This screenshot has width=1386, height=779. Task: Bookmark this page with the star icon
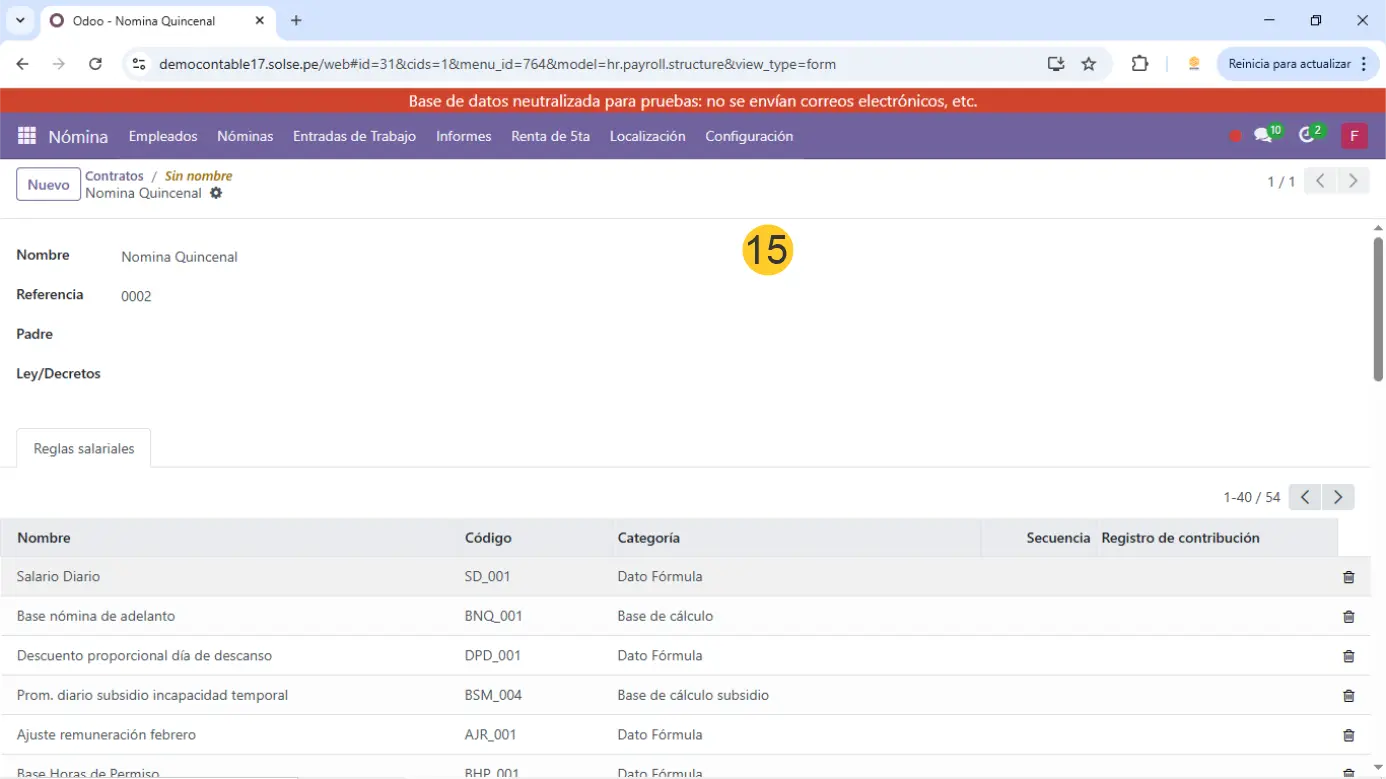tap(1089, 64)
